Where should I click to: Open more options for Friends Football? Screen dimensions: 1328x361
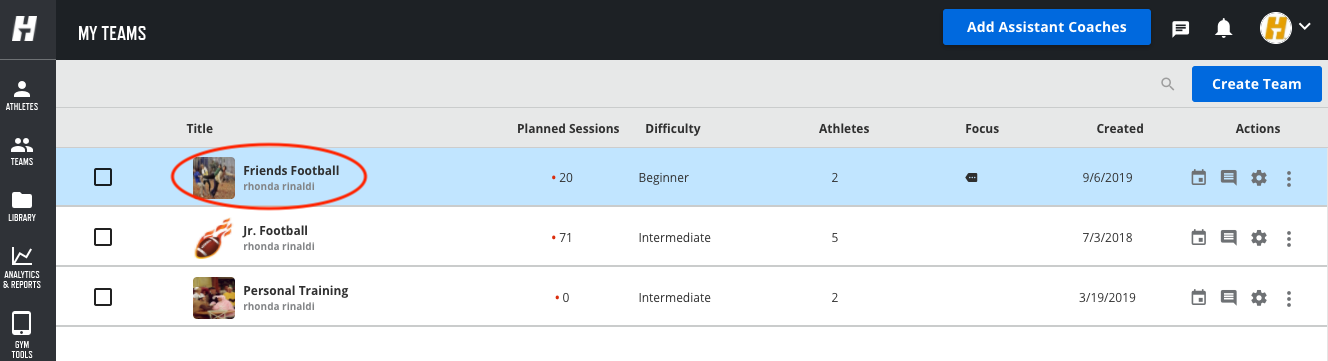[1289, 179]
